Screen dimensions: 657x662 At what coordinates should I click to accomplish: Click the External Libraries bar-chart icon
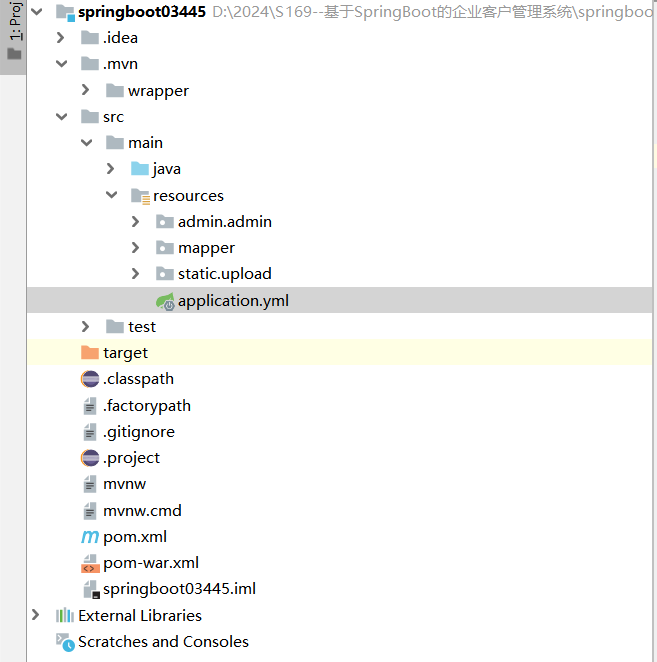click(x=65, y=616)
